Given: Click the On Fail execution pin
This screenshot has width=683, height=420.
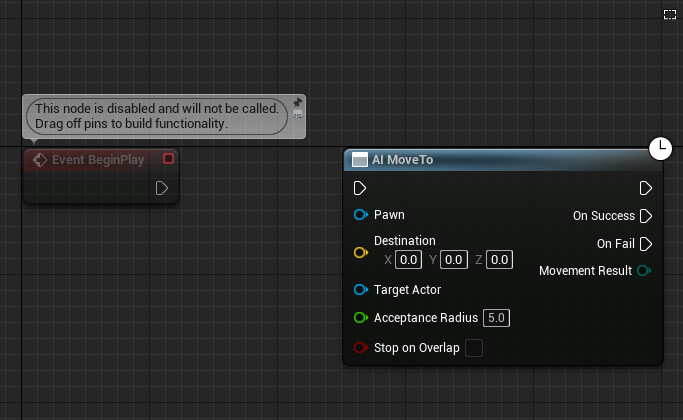Looking at the screenshot, I should pyautogui.click(x=646, y=244).
